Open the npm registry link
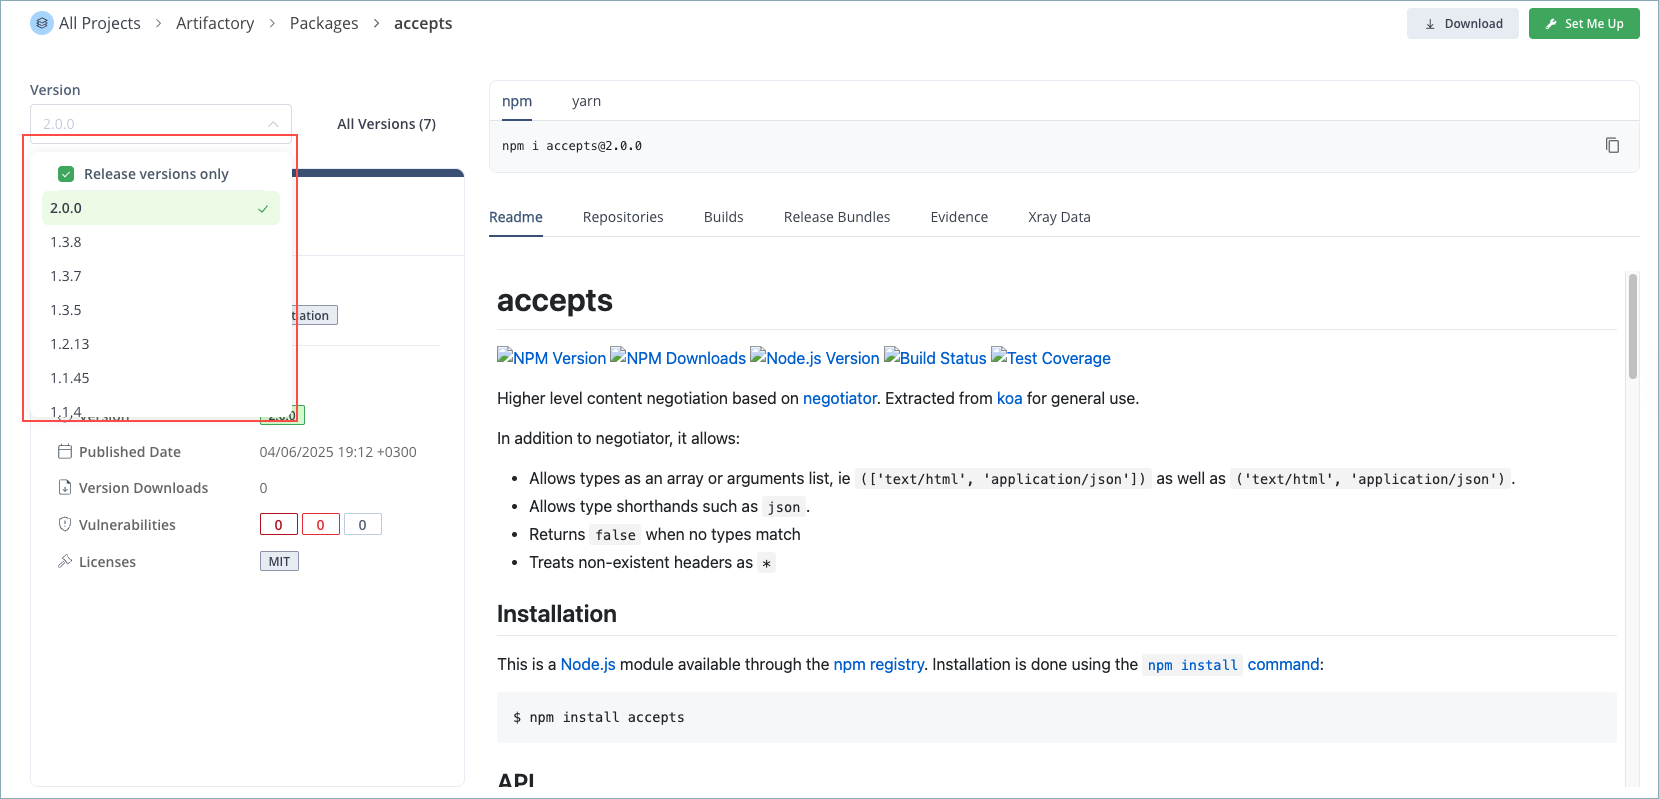Image resolution: width=1659 pixels, height=799 pixels. 879,664
